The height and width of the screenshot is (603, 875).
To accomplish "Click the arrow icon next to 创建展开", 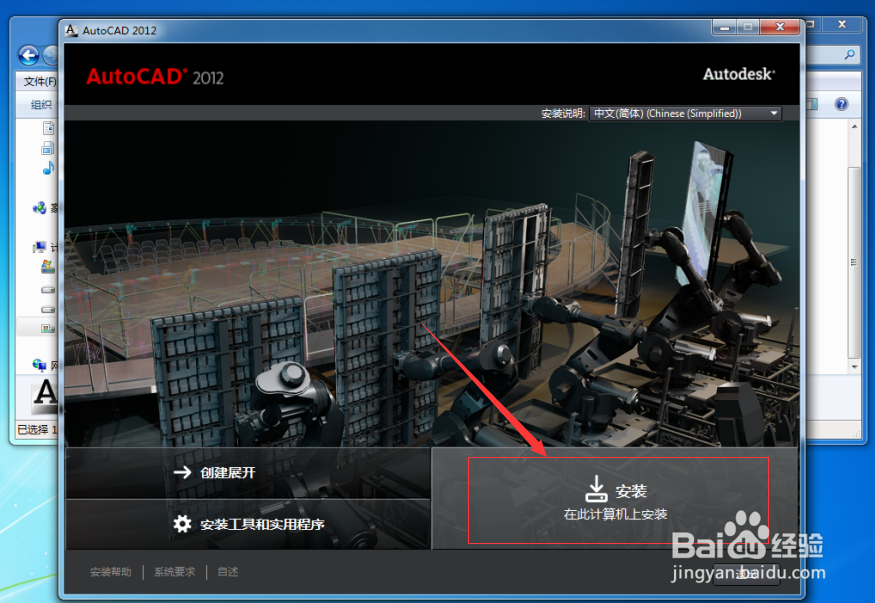I will [182, 472].
